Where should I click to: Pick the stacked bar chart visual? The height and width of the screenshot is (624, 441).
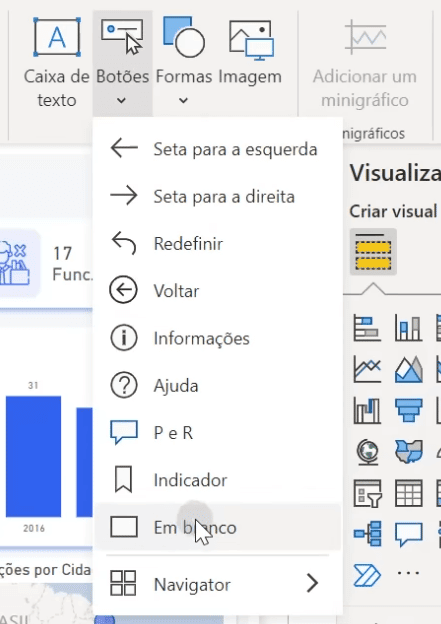(367, 328)
